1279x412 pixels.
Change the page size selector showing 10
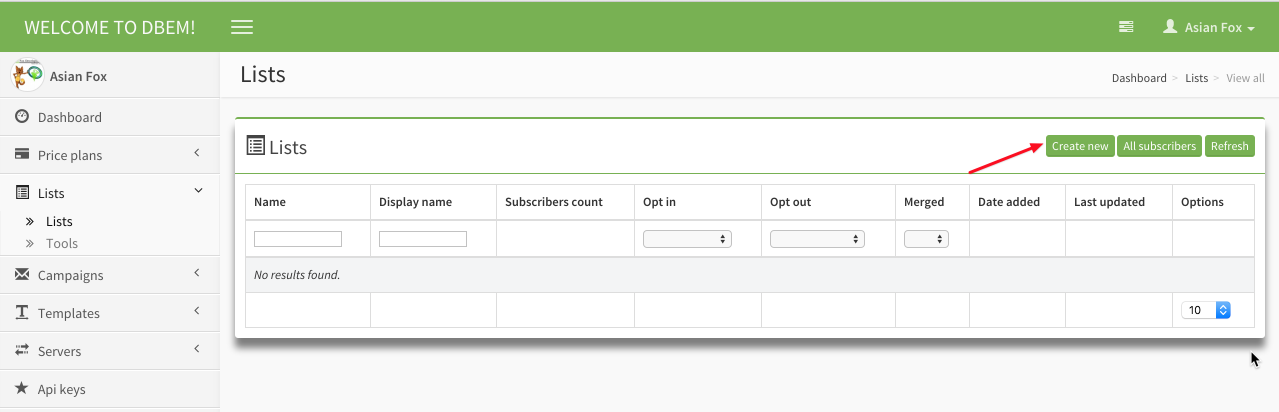1205,310
